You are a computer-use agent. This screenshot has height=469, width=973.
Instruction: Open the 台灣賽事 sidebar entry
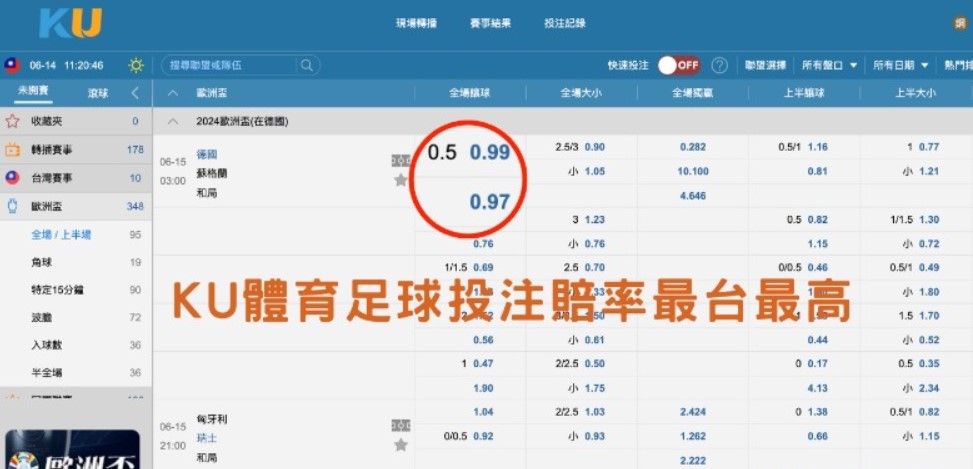coord(76,178)
